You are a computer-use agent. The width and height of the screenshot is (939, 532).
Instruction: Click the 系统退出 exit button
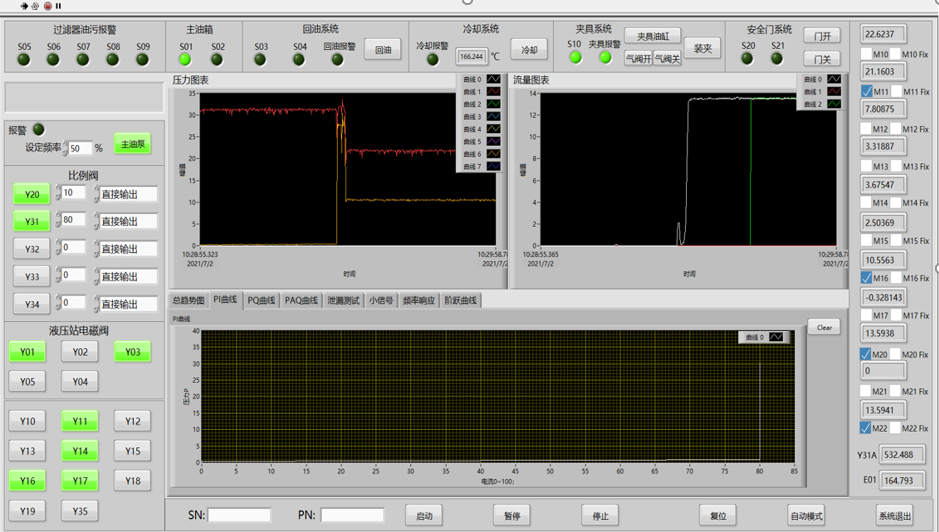point(895,516)
